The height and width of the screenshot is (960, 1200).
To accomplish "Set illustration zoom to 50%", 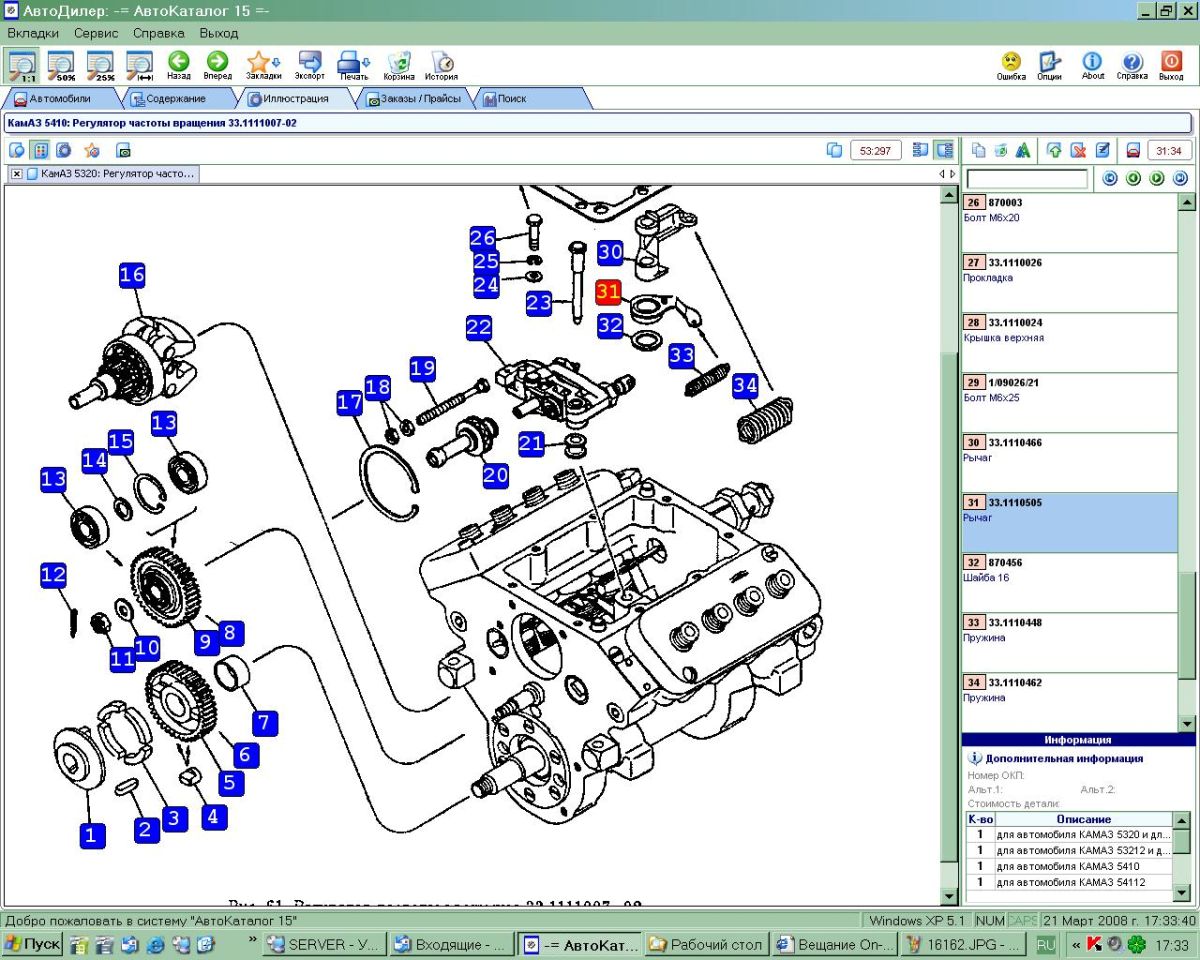I will [x=62, y=65].
